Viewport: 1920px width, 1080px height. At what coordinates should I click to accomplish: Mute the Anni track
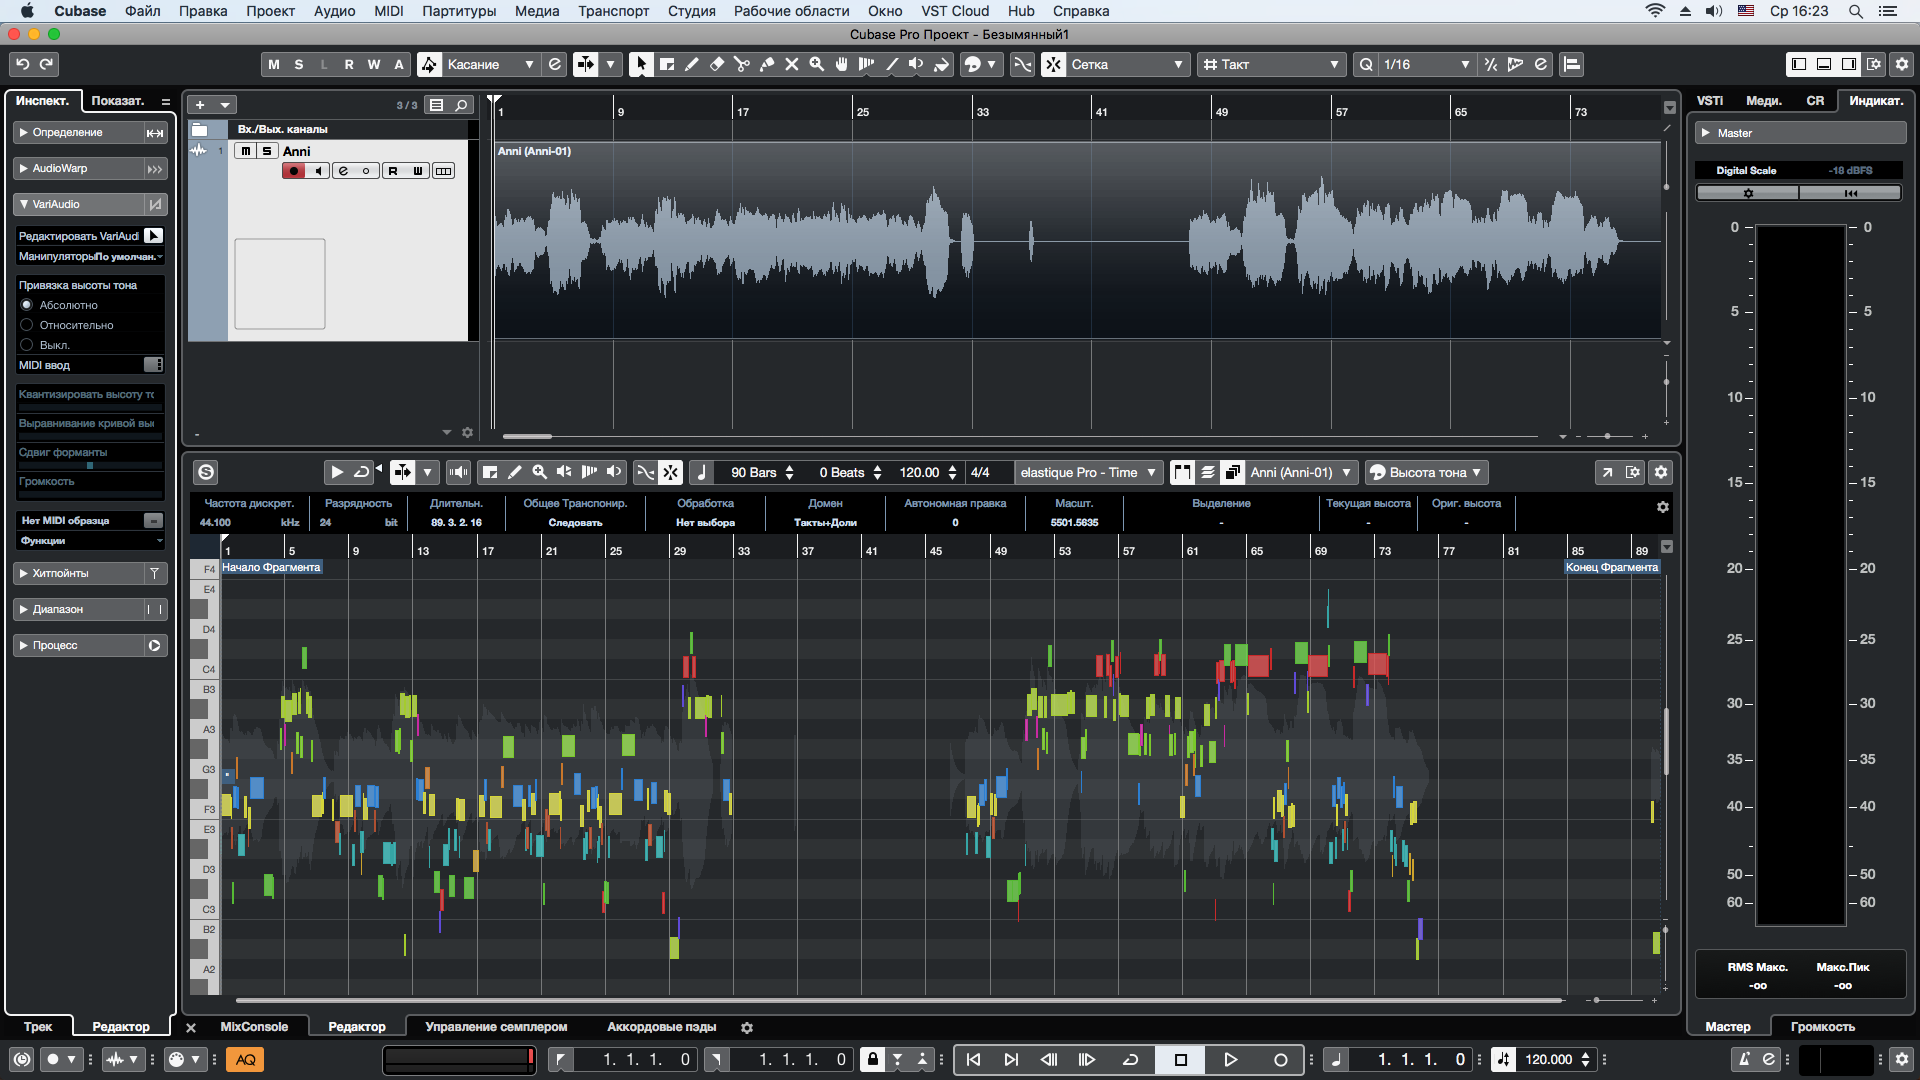[x=246, y=151]
